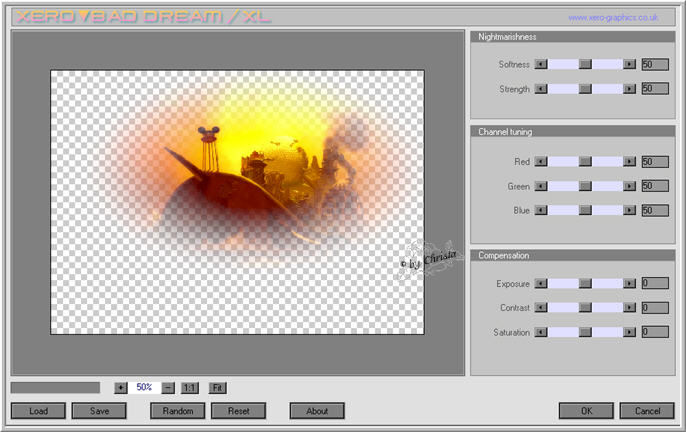Decrease Blue channel with left arrow

(541, 211)
